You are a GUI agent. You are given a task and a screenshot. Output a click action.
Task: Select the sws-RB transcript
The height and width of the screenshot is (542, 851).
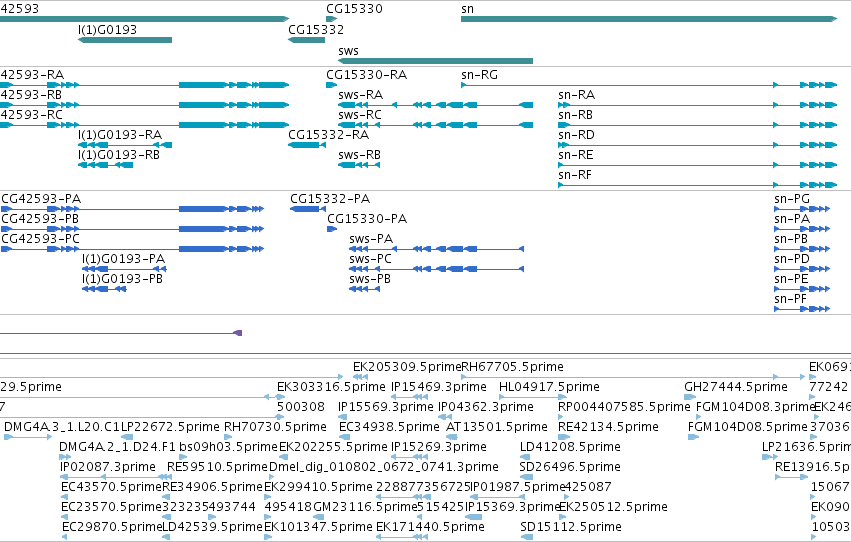tap(359, 164)
